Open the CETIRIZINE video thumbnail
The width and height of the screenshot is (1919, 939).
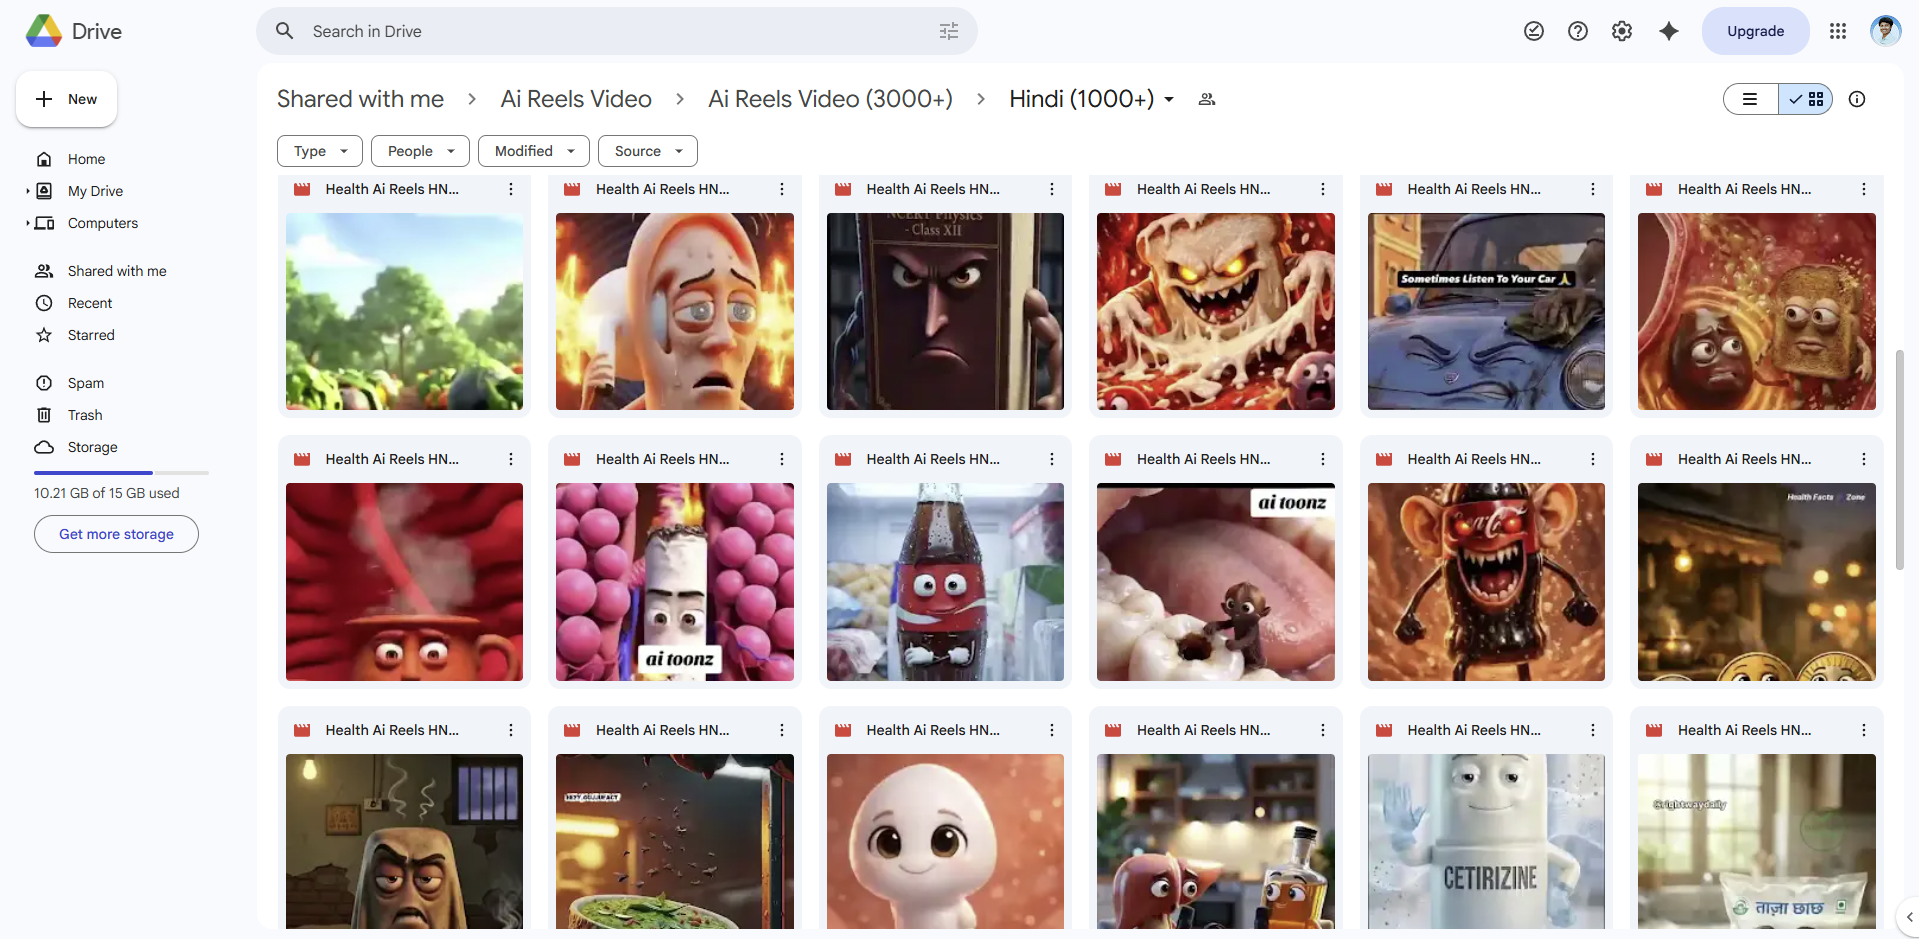(x=1486, y=841)
